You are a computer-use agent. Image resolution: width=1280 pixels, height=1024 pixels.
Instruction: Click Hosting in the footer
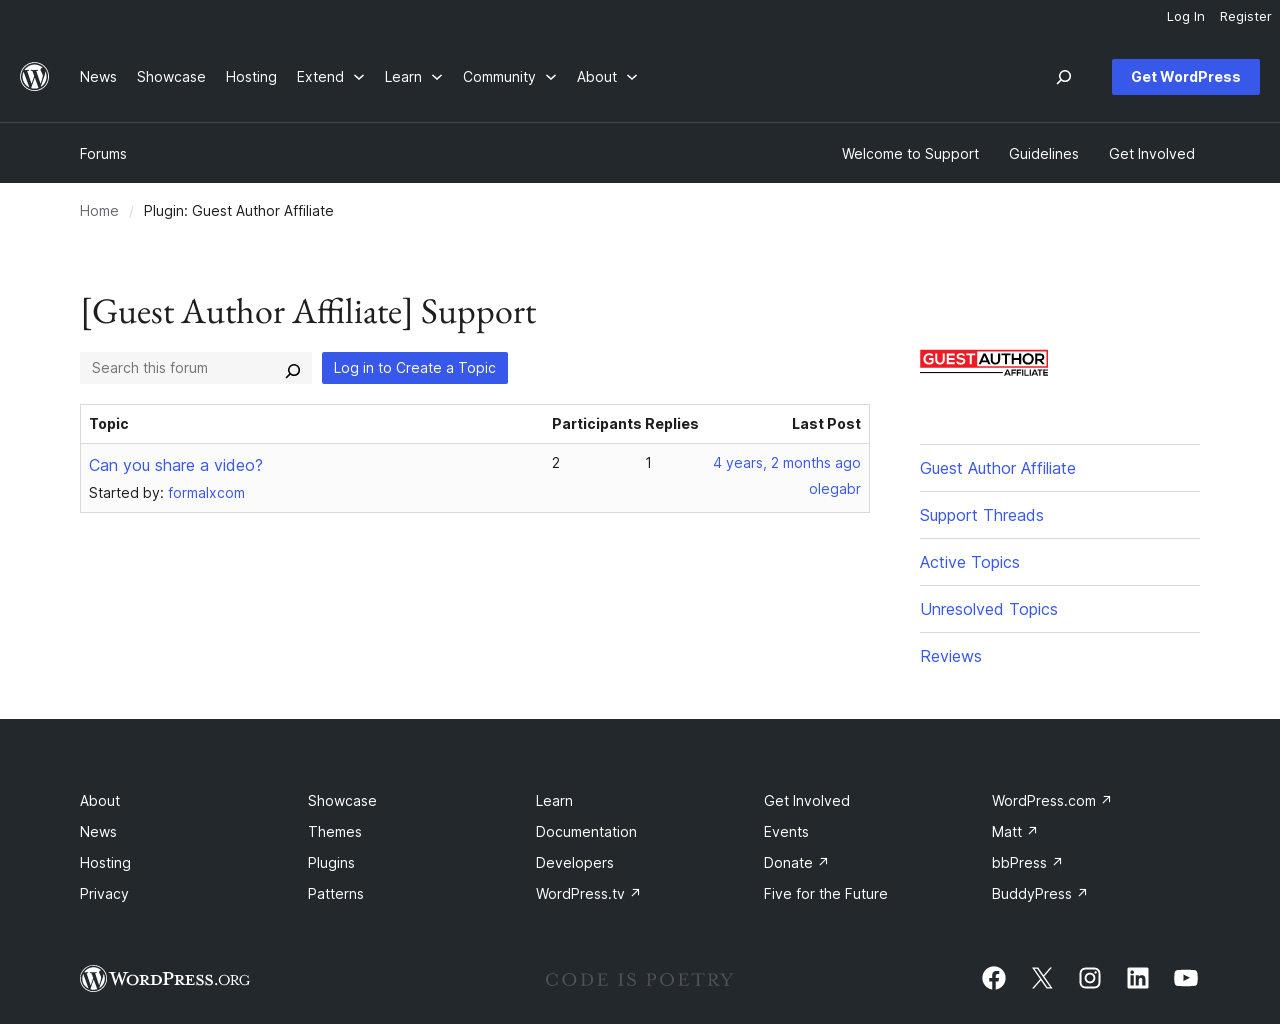105,863
